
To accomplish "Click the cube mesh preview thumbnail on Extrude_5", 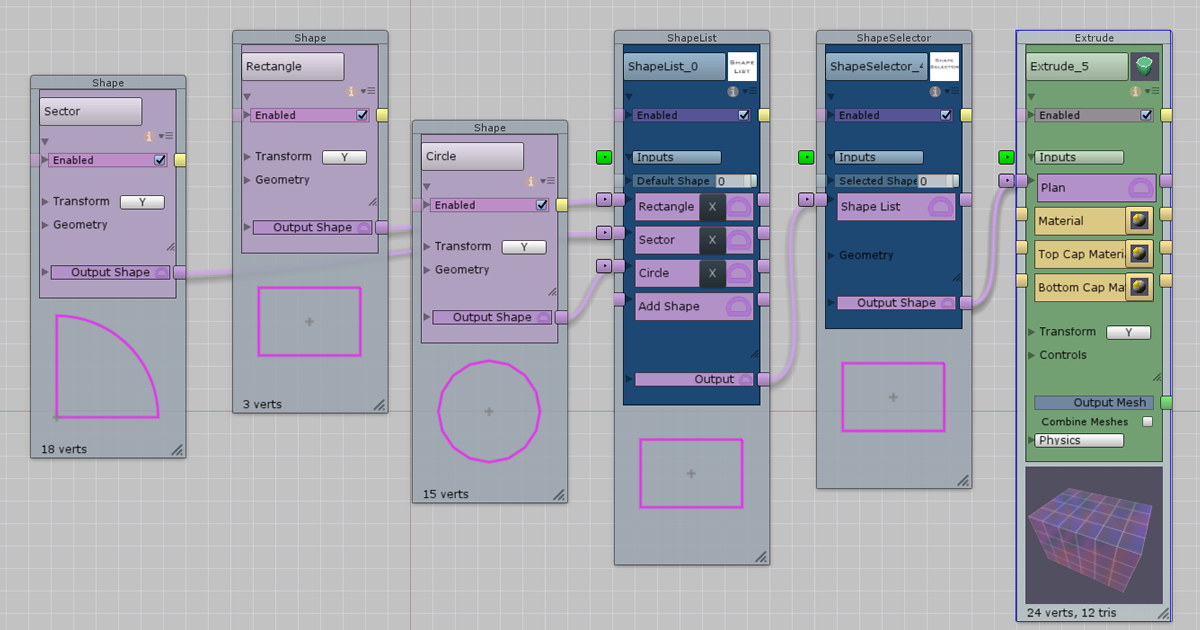I will (1093, 536).
